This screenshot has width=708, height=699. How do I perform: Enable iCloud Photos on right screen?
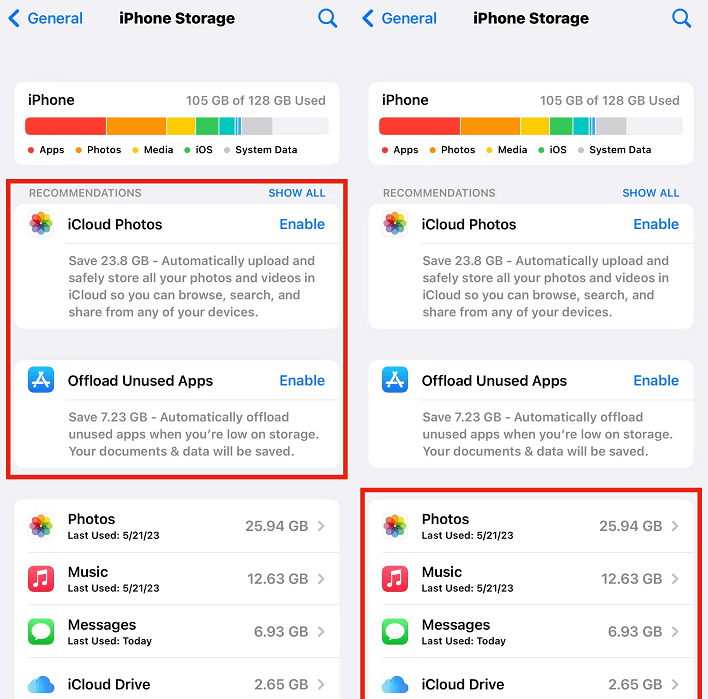(x=656, y=224)
